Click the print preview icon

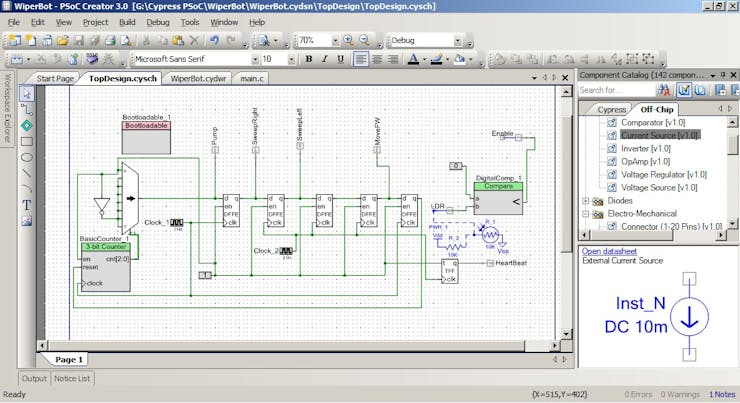coord(126,41)
